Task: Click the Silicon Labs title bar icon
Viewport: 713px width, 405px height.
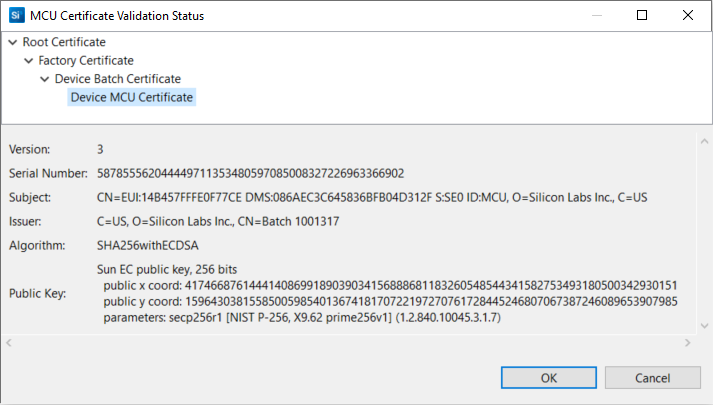Action: (x=15, y=15)
